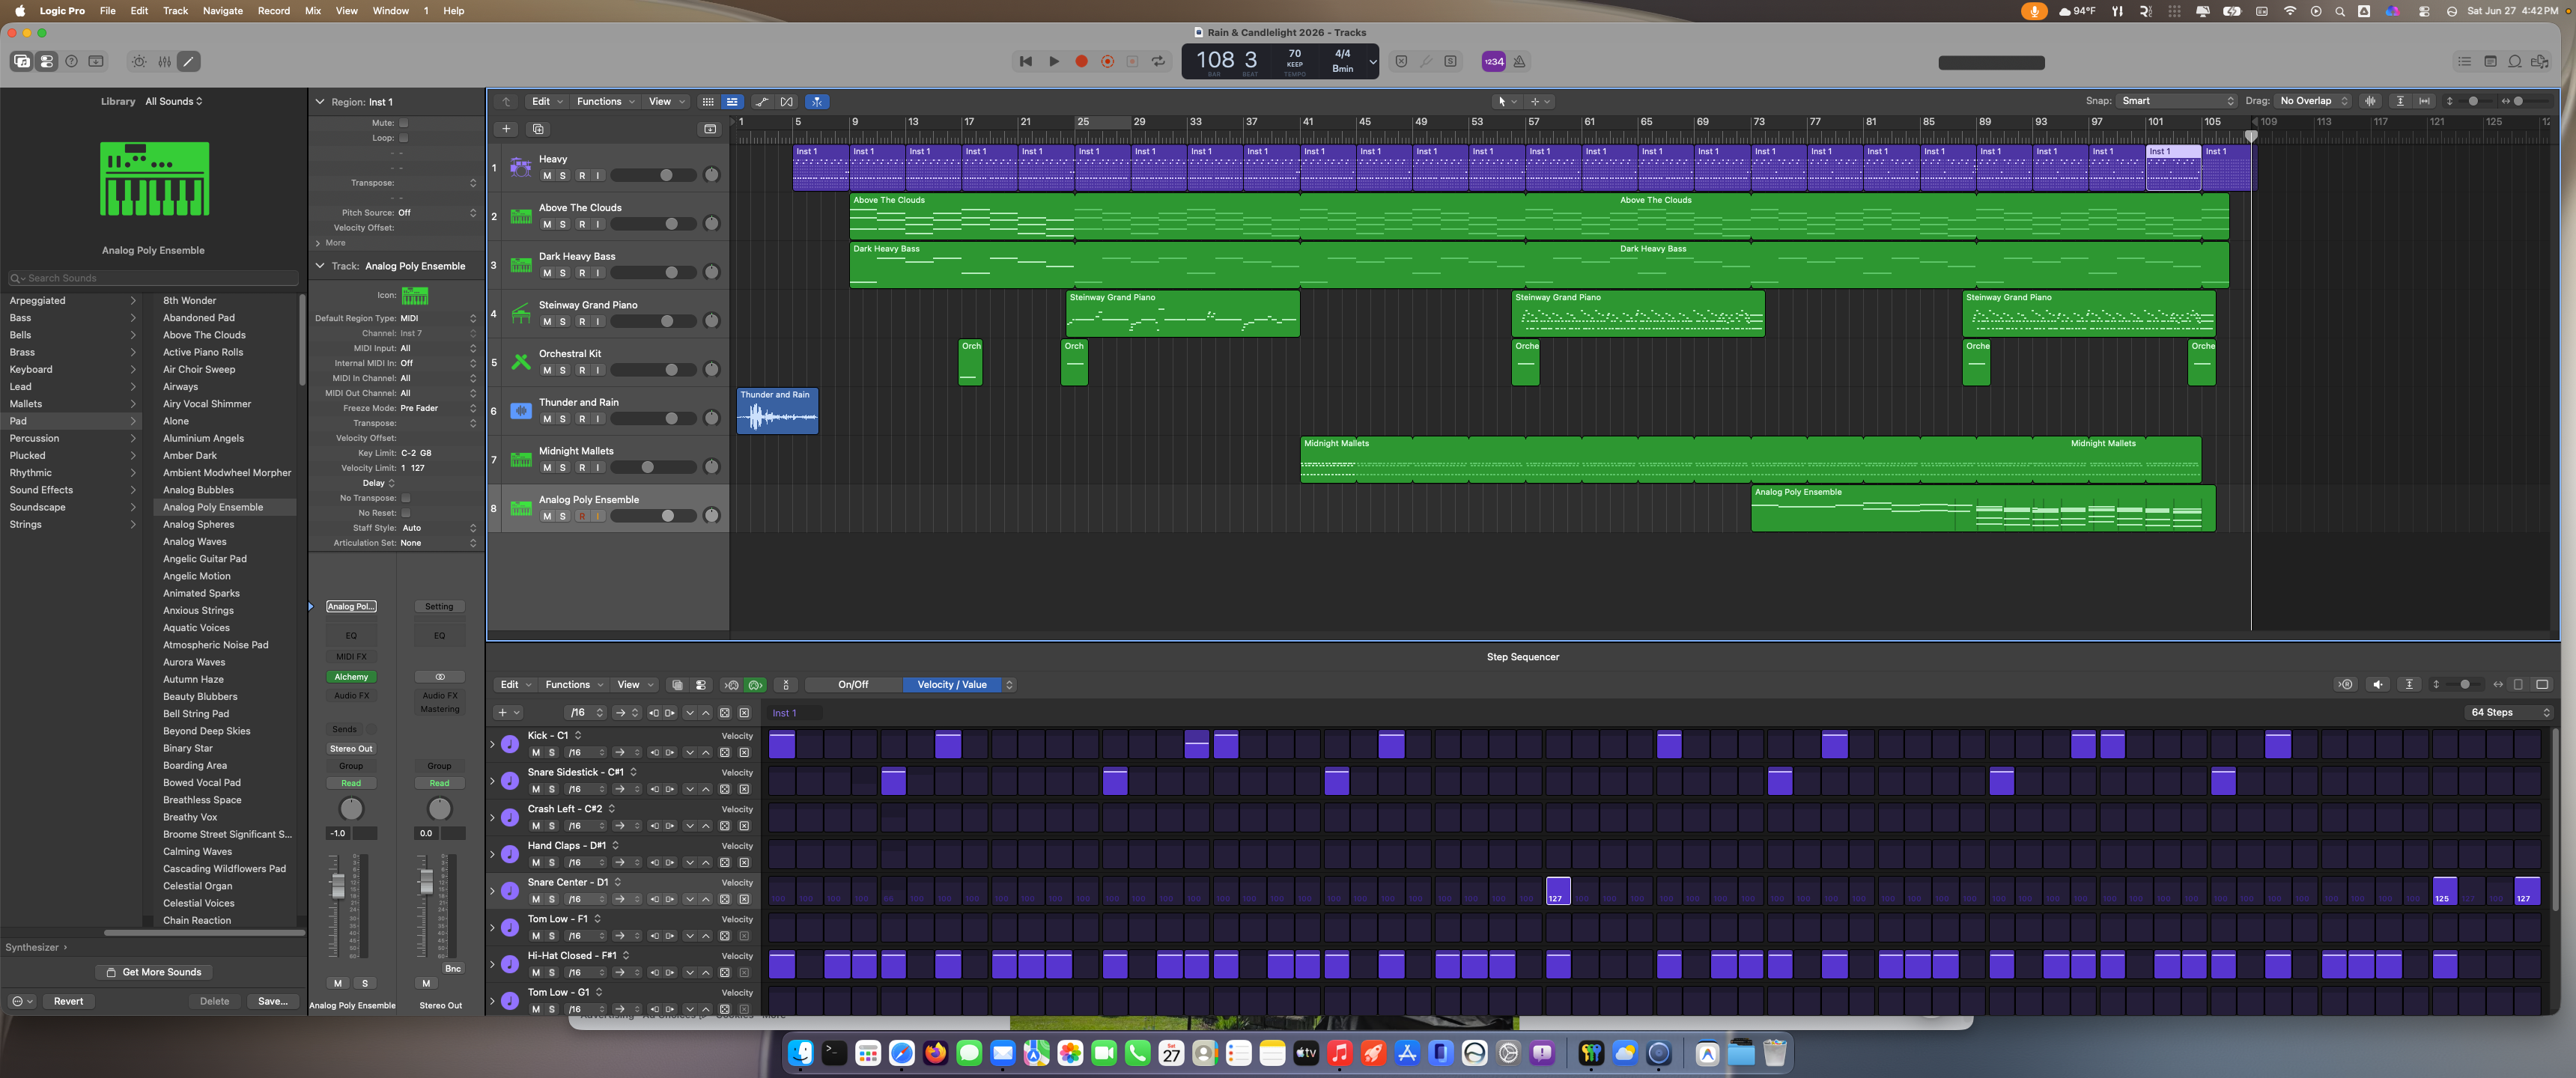Screen dimensions: 2576x1078
Task: Click the Stereo Out output slot
Action: pyautogui.click(x=351, y=749)
